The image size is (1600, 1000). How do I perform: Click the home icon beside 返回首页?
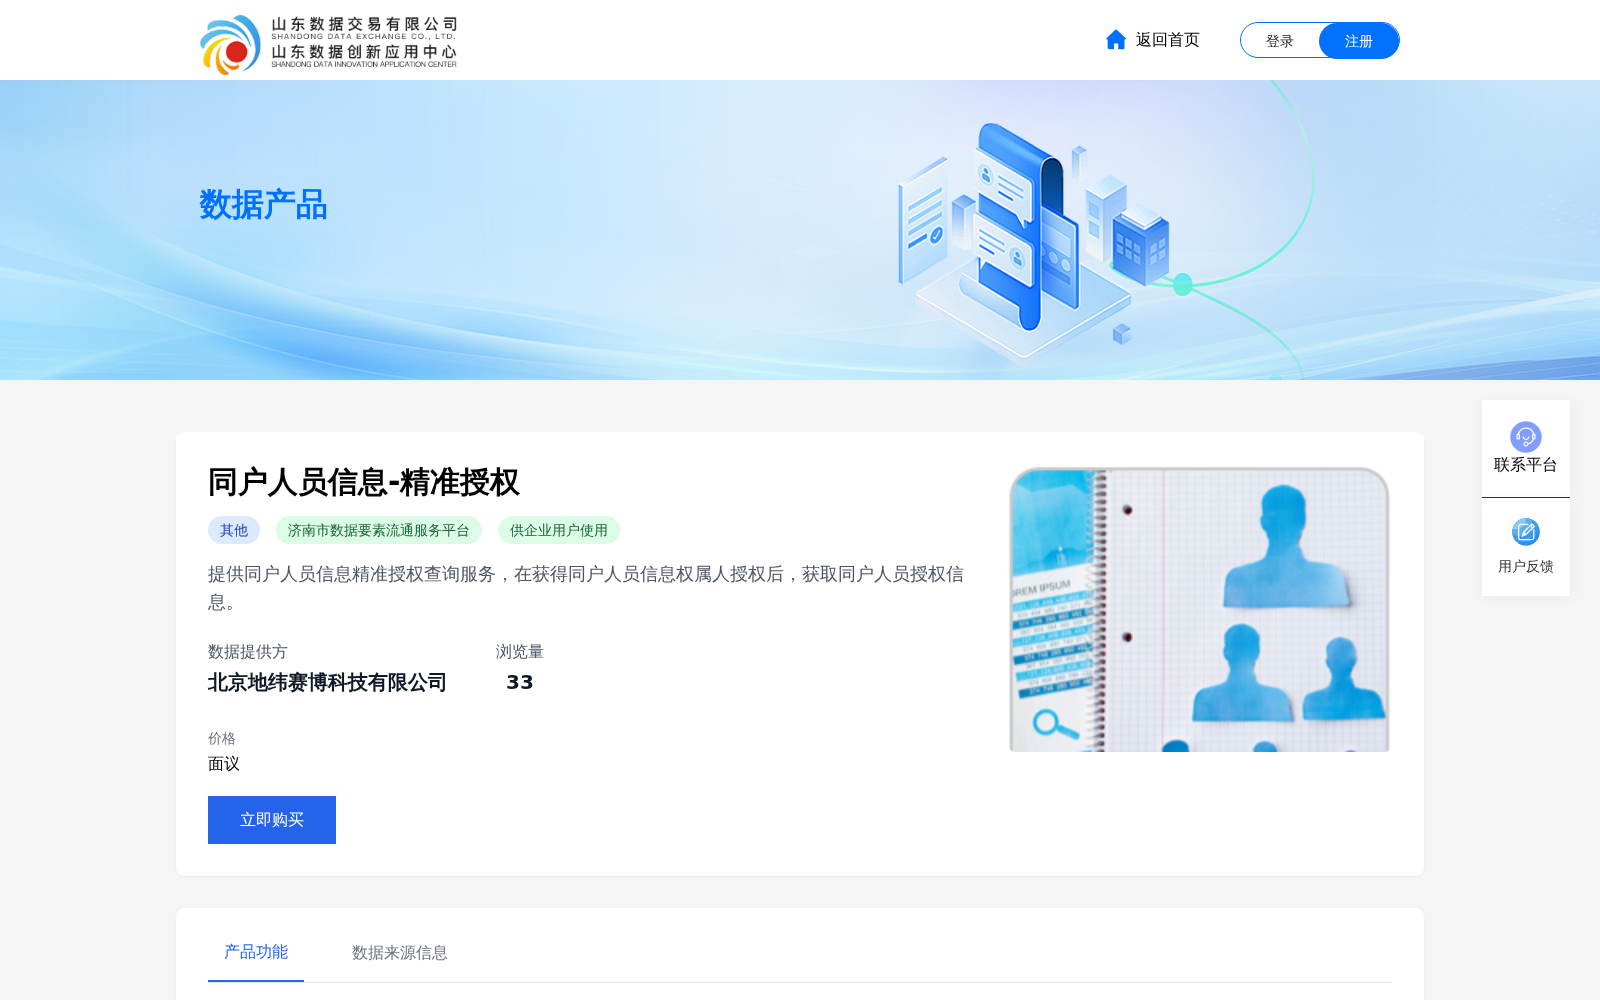(1116, 40)
